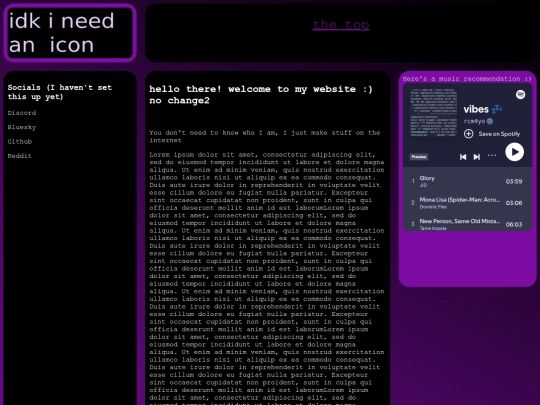Click the 06:03 duration of New Person
Viewport: 540px width, 405px height.
click(x=514, y=225)
